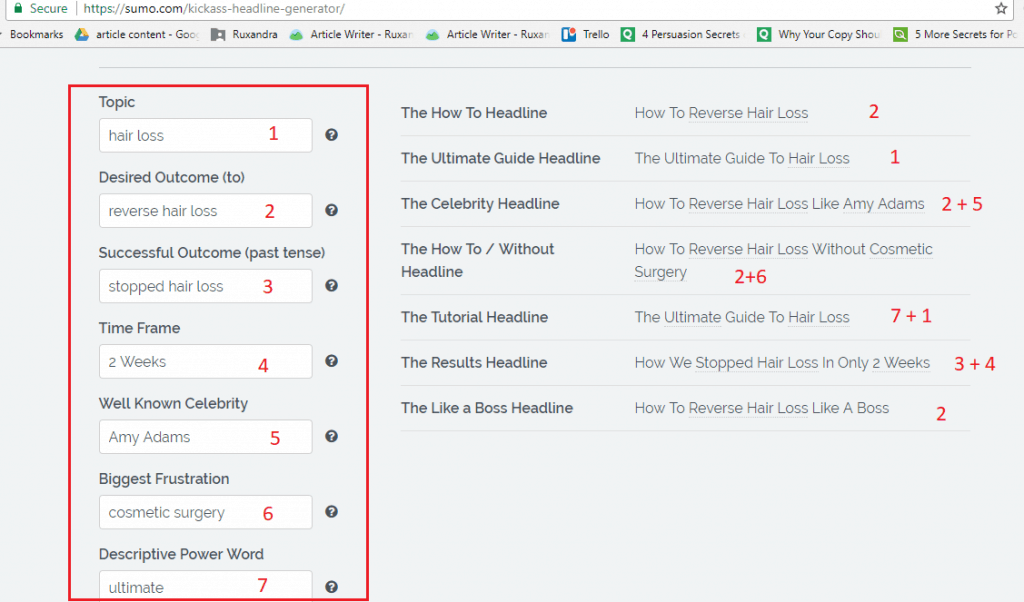Viewport: 1024px width, 602px height.
Task: Open the article content Google bookmark
Action: tap(139, 34)
